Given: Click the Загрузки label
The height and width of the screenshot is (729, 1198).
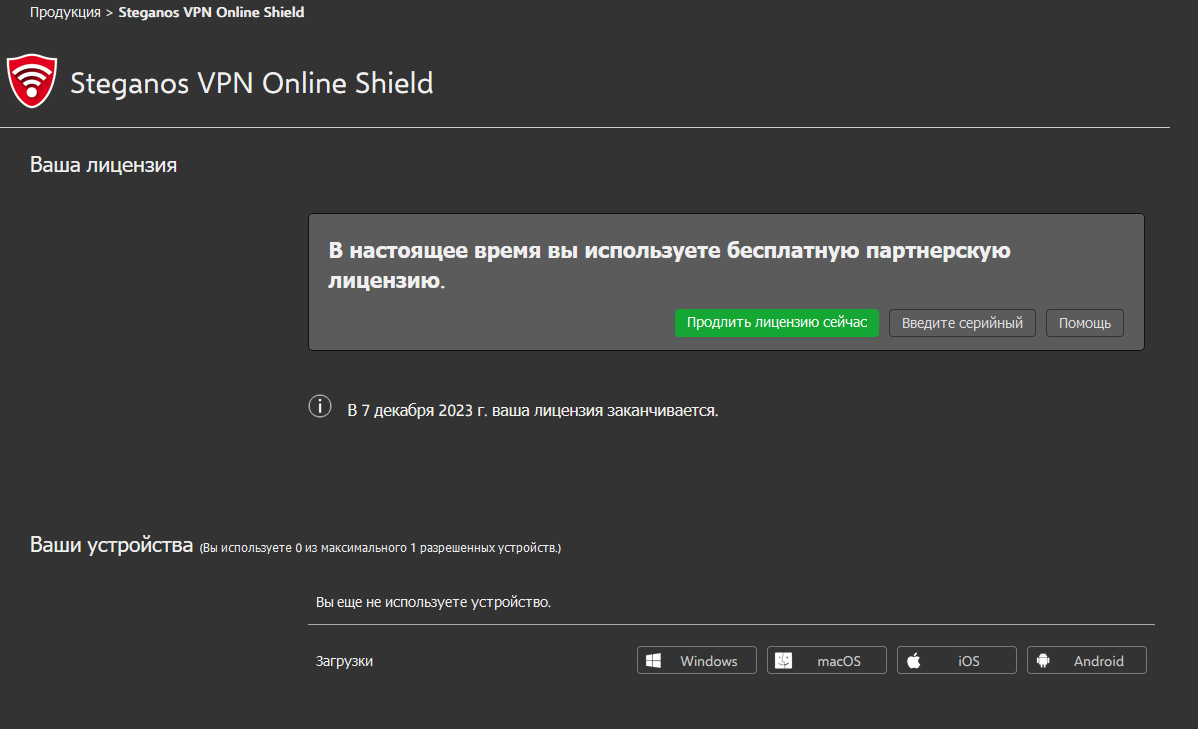Looking at the screenshot, I should [344, 661].
